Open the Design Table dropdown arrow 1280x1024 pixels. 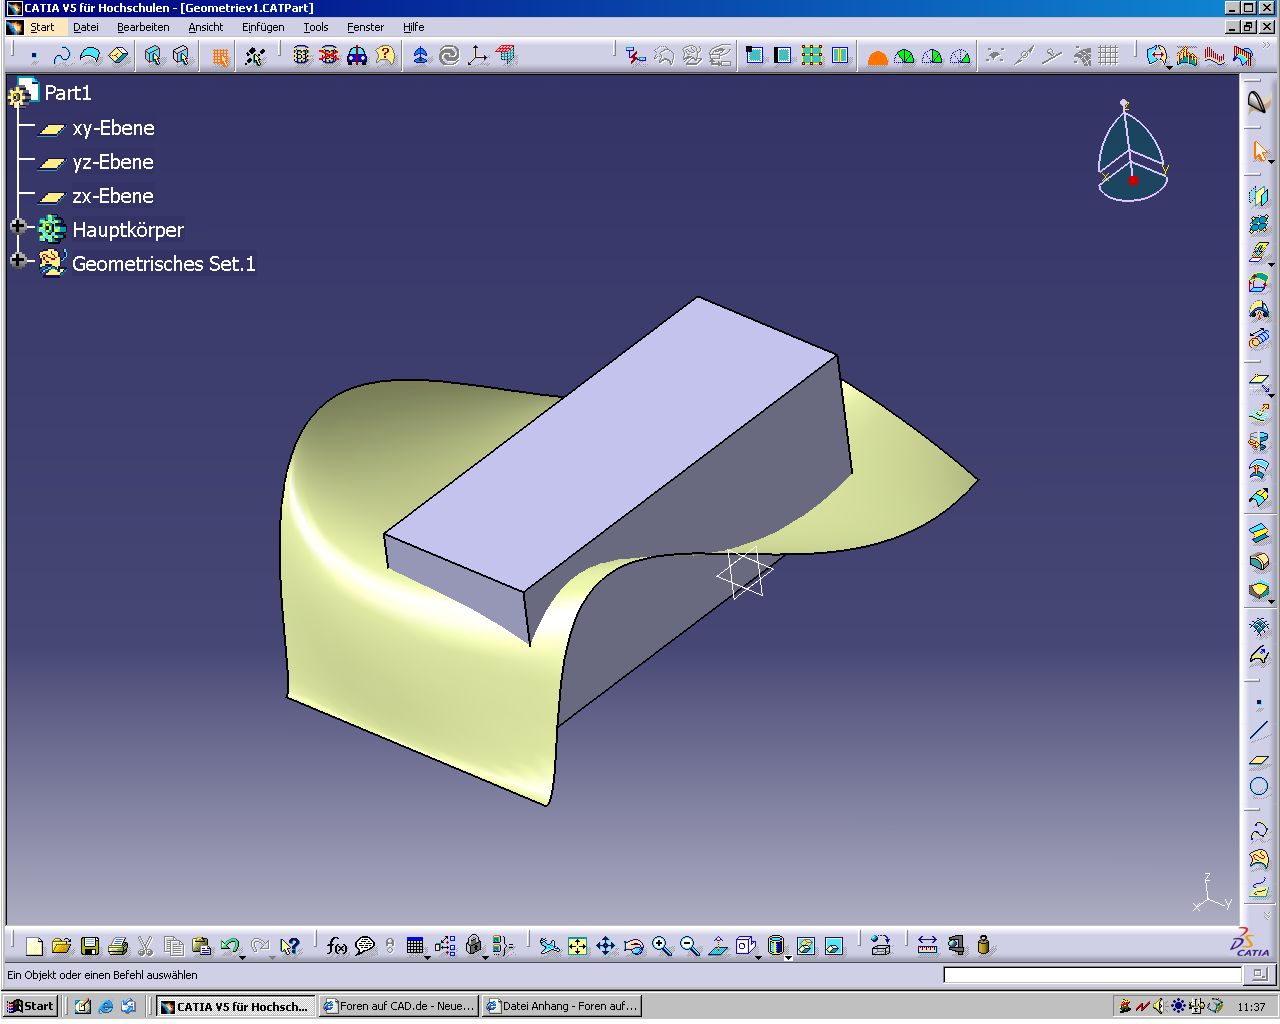pyautogui.click(x=428, y=956)
